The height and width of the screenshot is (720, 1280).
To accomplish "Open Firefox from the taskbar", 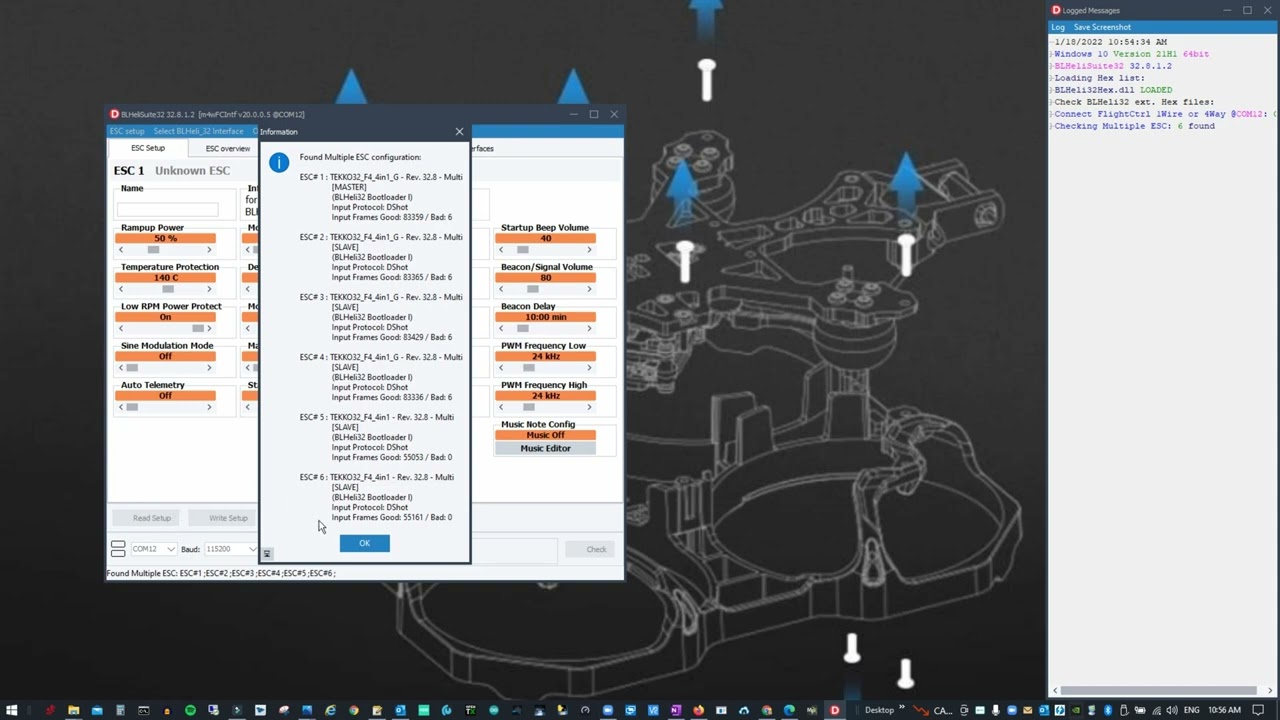I will (698, 710).
